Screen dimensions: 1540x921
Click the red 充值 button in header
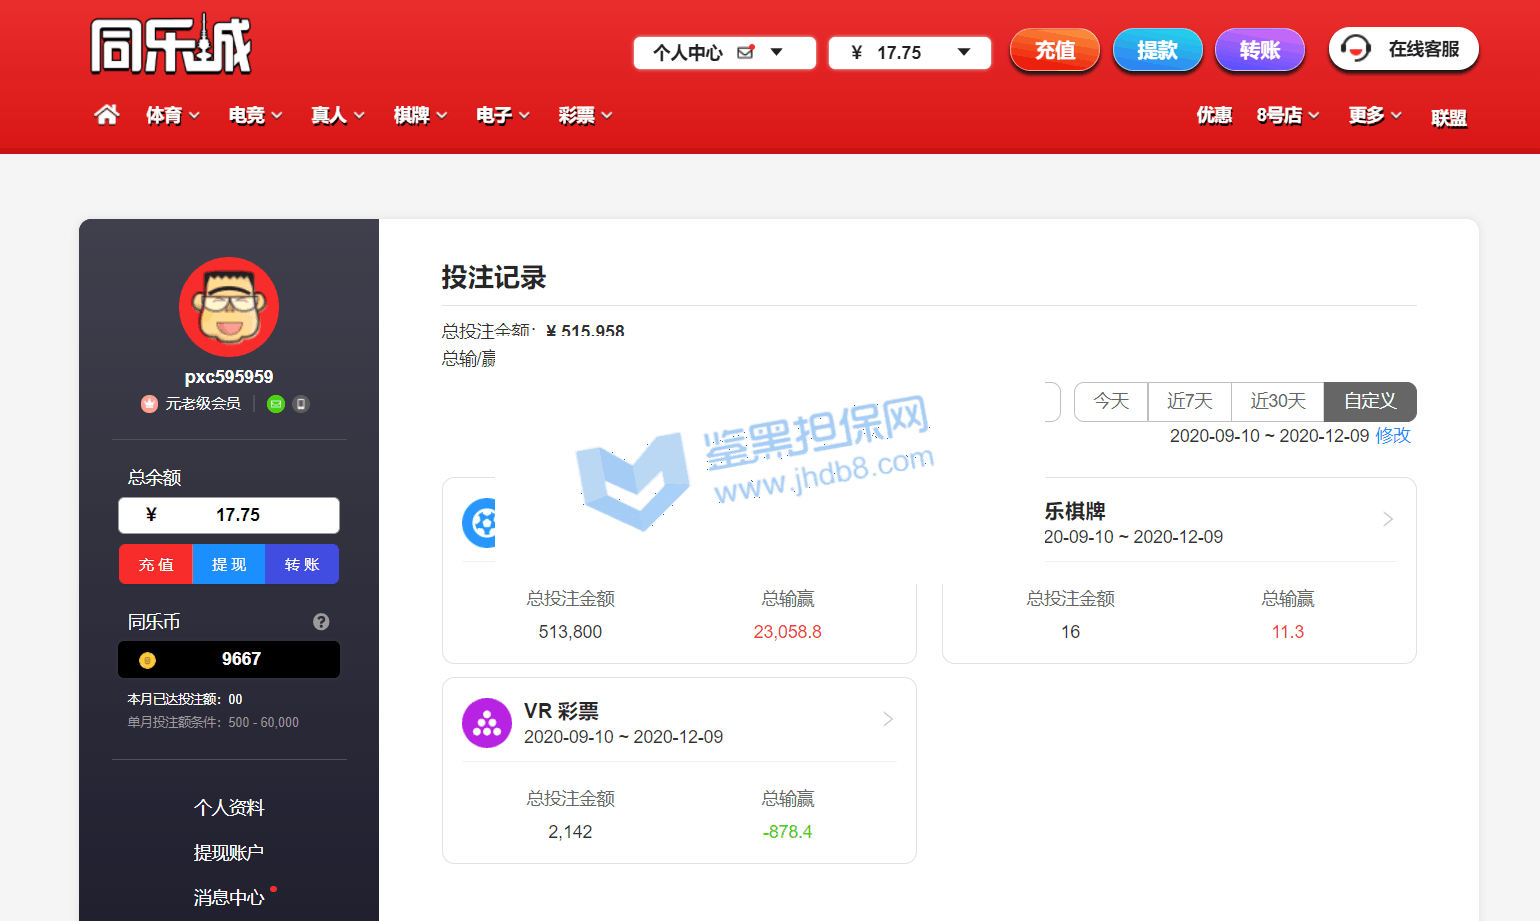click(x=1054, y=50)
